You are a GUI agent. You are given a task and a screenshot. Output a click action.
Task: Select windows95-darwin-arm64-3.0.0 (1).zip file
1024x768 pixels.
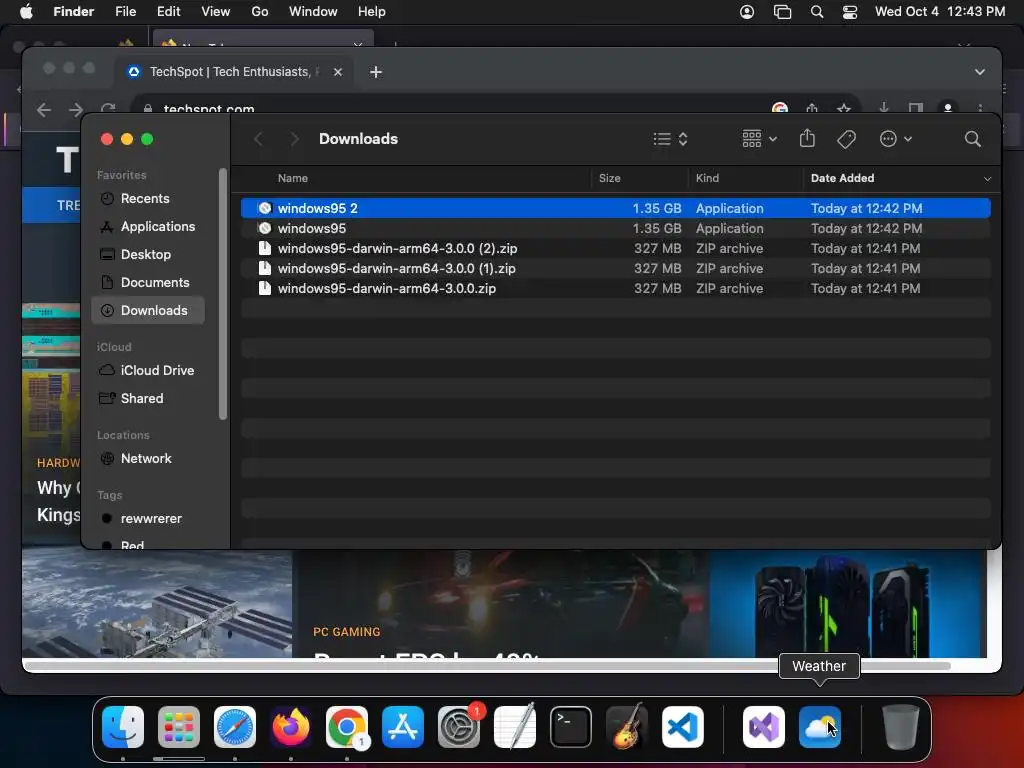coord(616,268)
